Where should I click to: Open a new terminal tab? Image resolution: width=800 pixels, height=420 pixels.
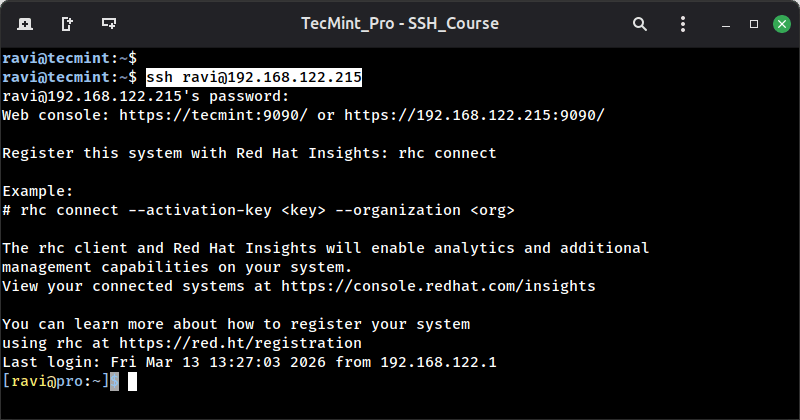24,22
